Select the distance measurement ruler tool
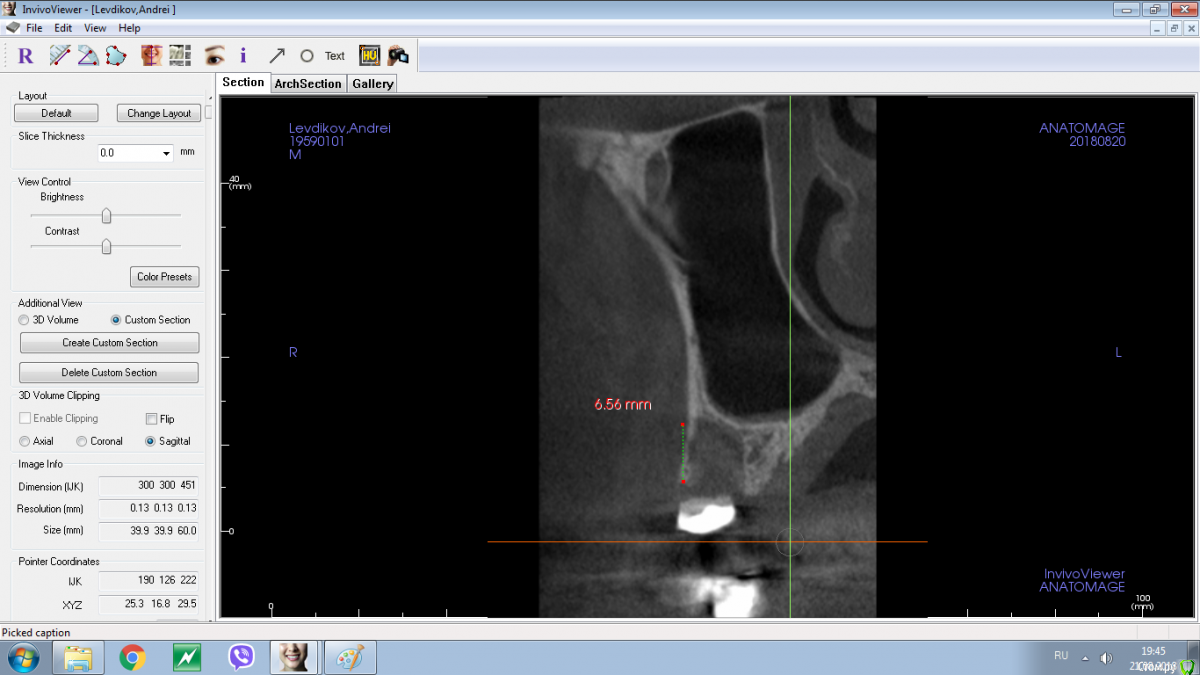 pos(60,56)
